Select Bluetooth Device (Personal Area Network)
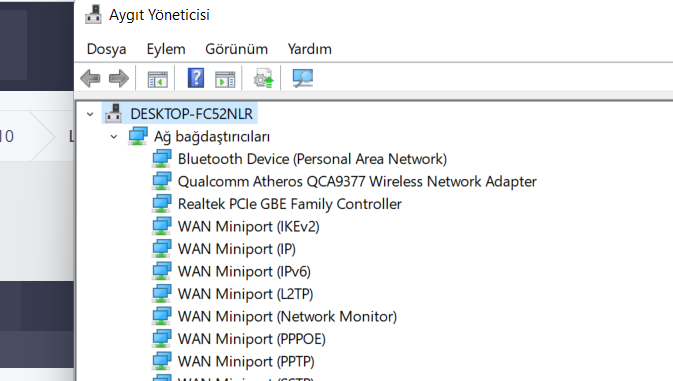Image resolution: width=673 pixels, height=381 pixels. click(312, 159)
